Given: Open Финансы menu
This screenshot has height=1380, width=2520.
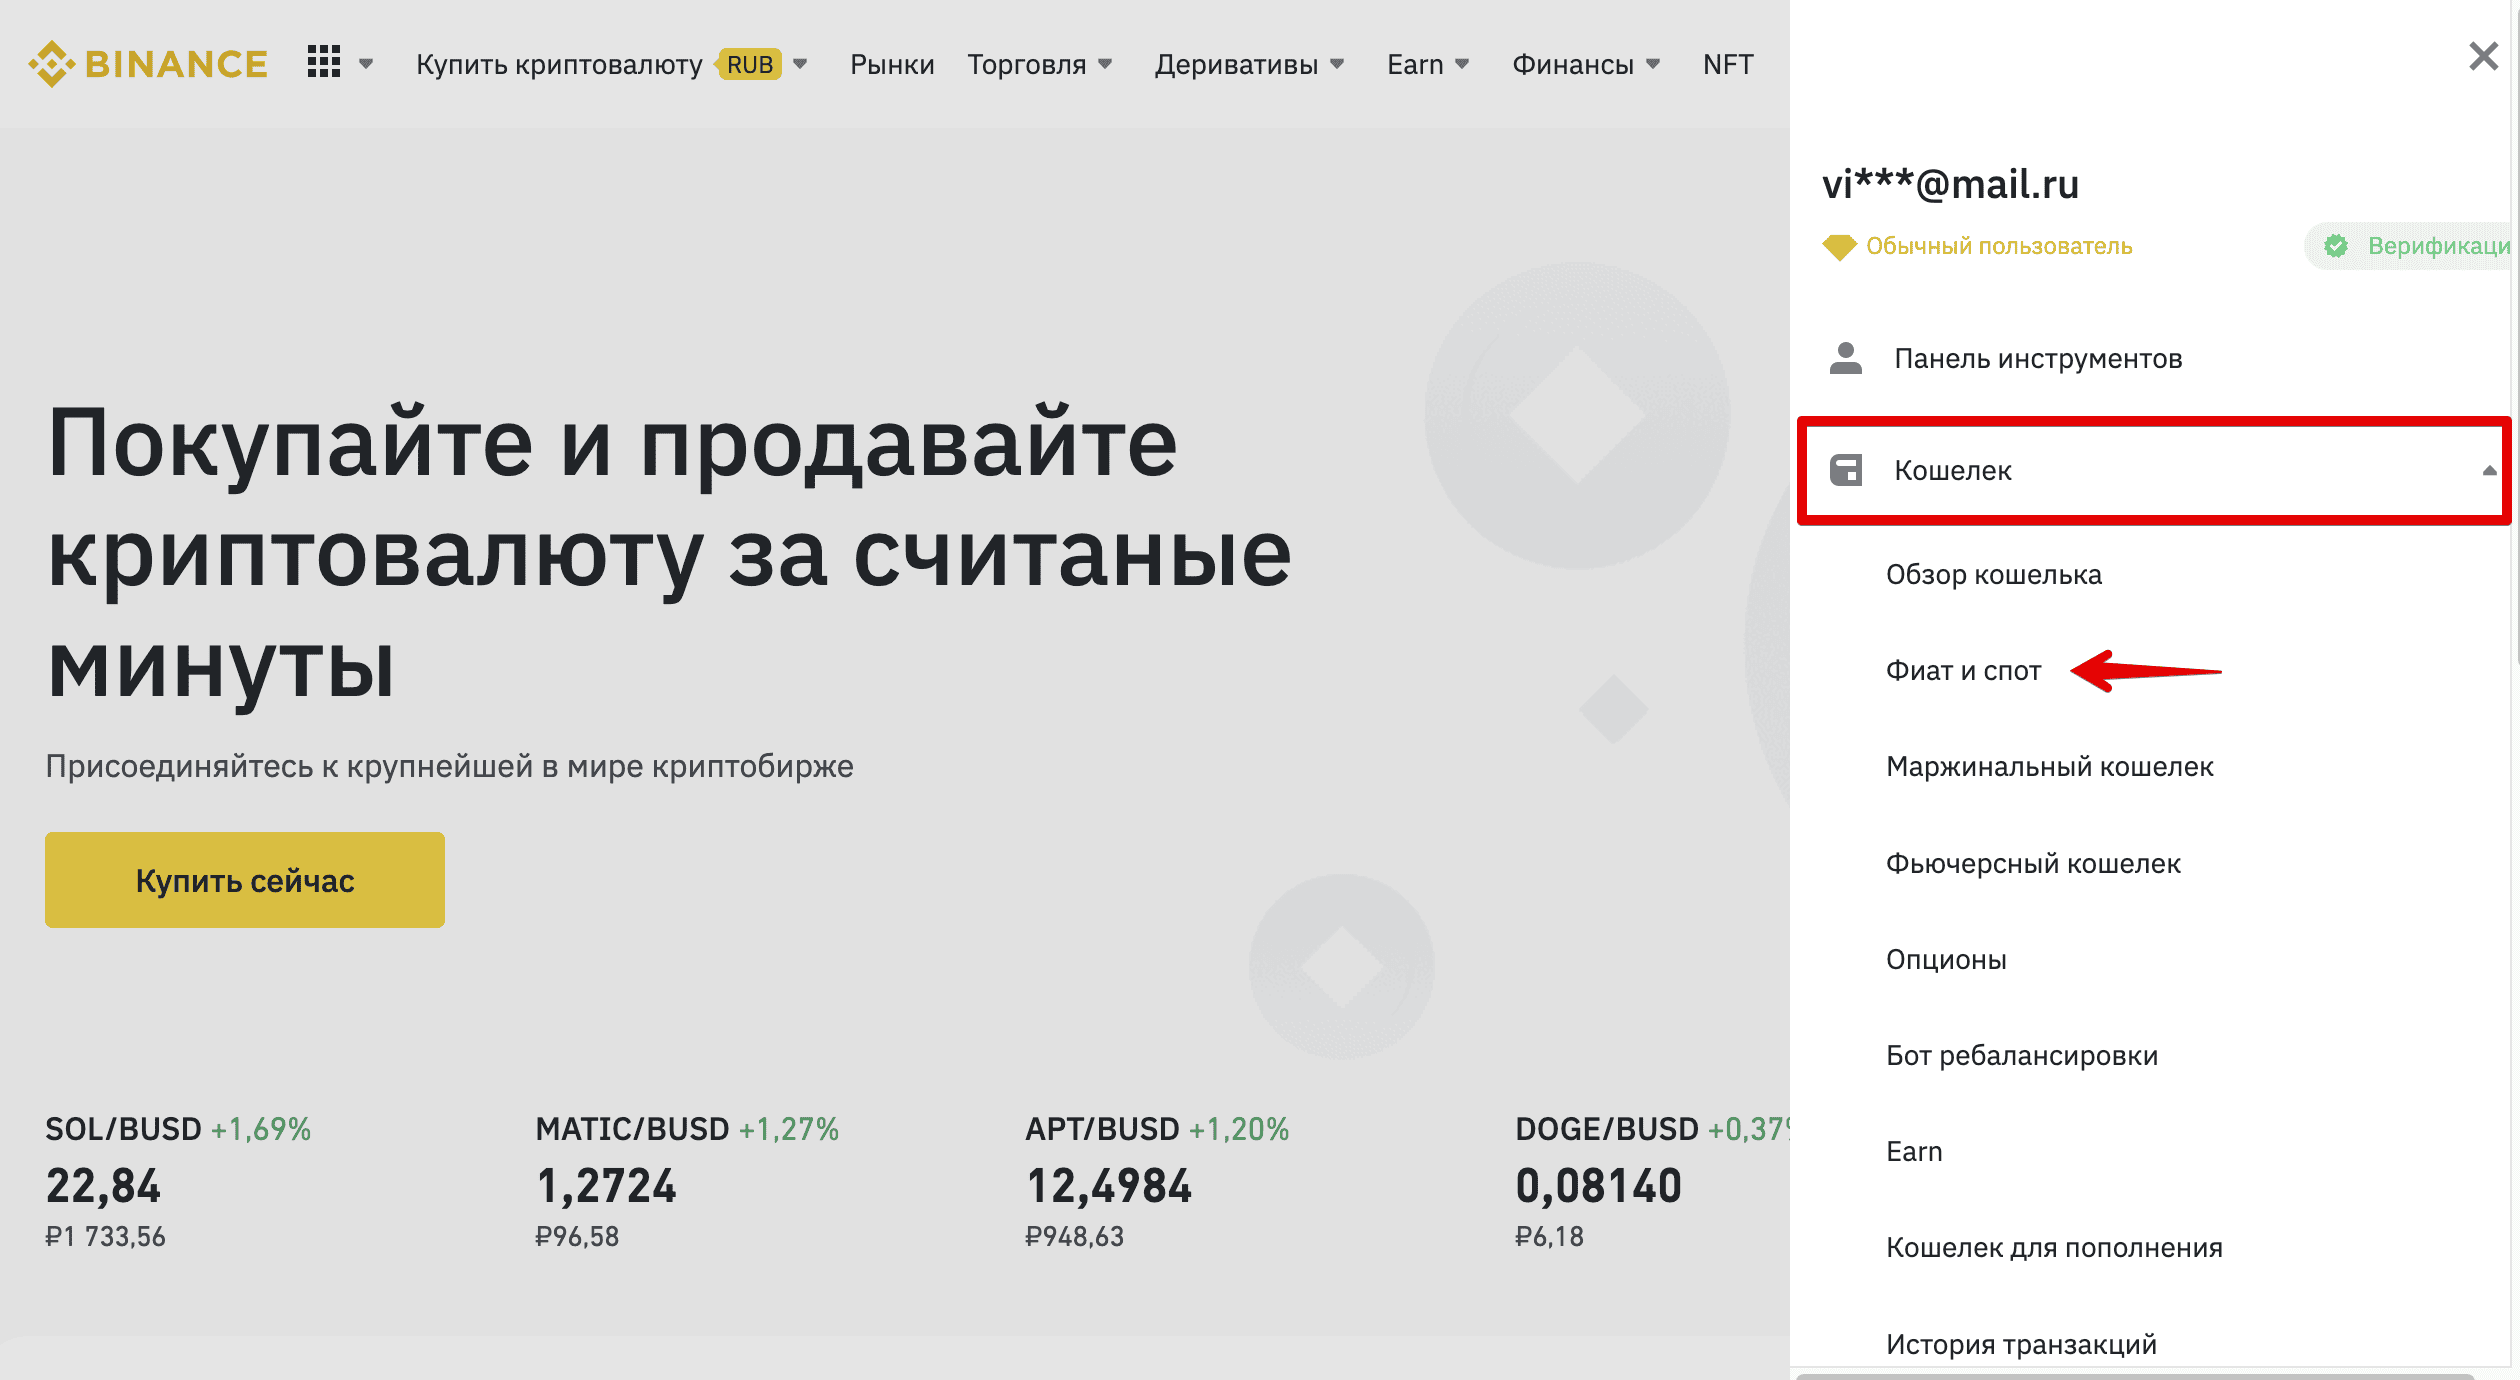Looking at the screenshot, I should point(1573,64).
